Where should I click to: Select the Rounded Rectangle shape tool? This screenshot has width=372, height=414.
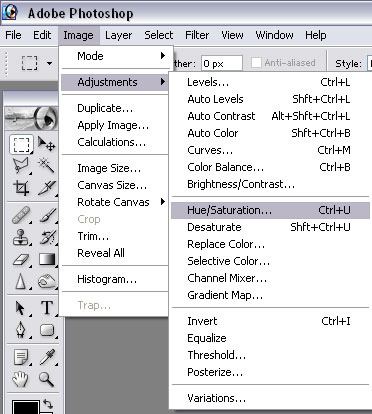[47, 330]
